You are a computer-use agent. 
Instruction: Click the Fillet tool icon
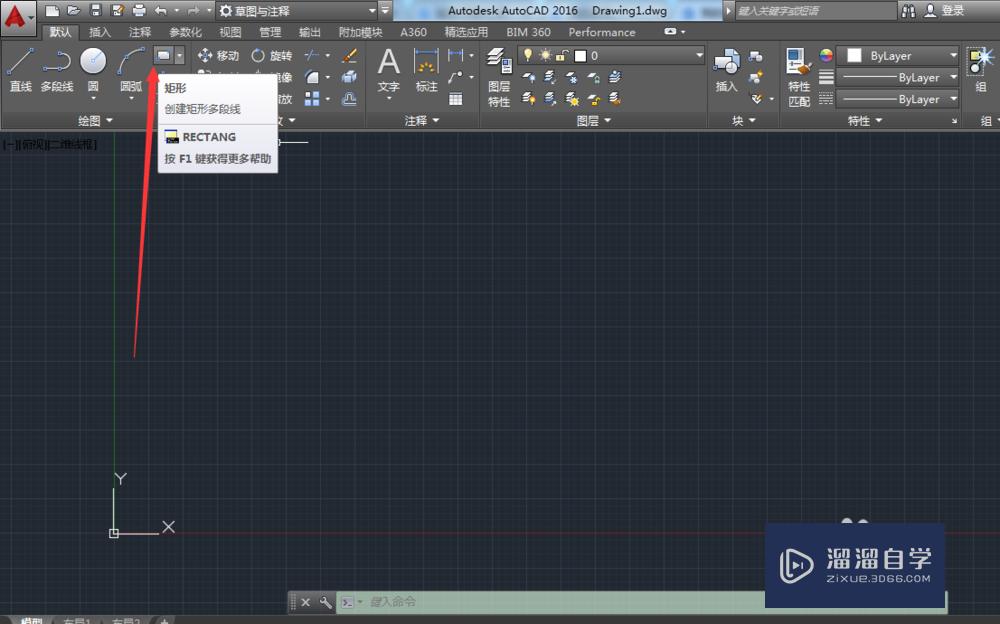(312, 77)
